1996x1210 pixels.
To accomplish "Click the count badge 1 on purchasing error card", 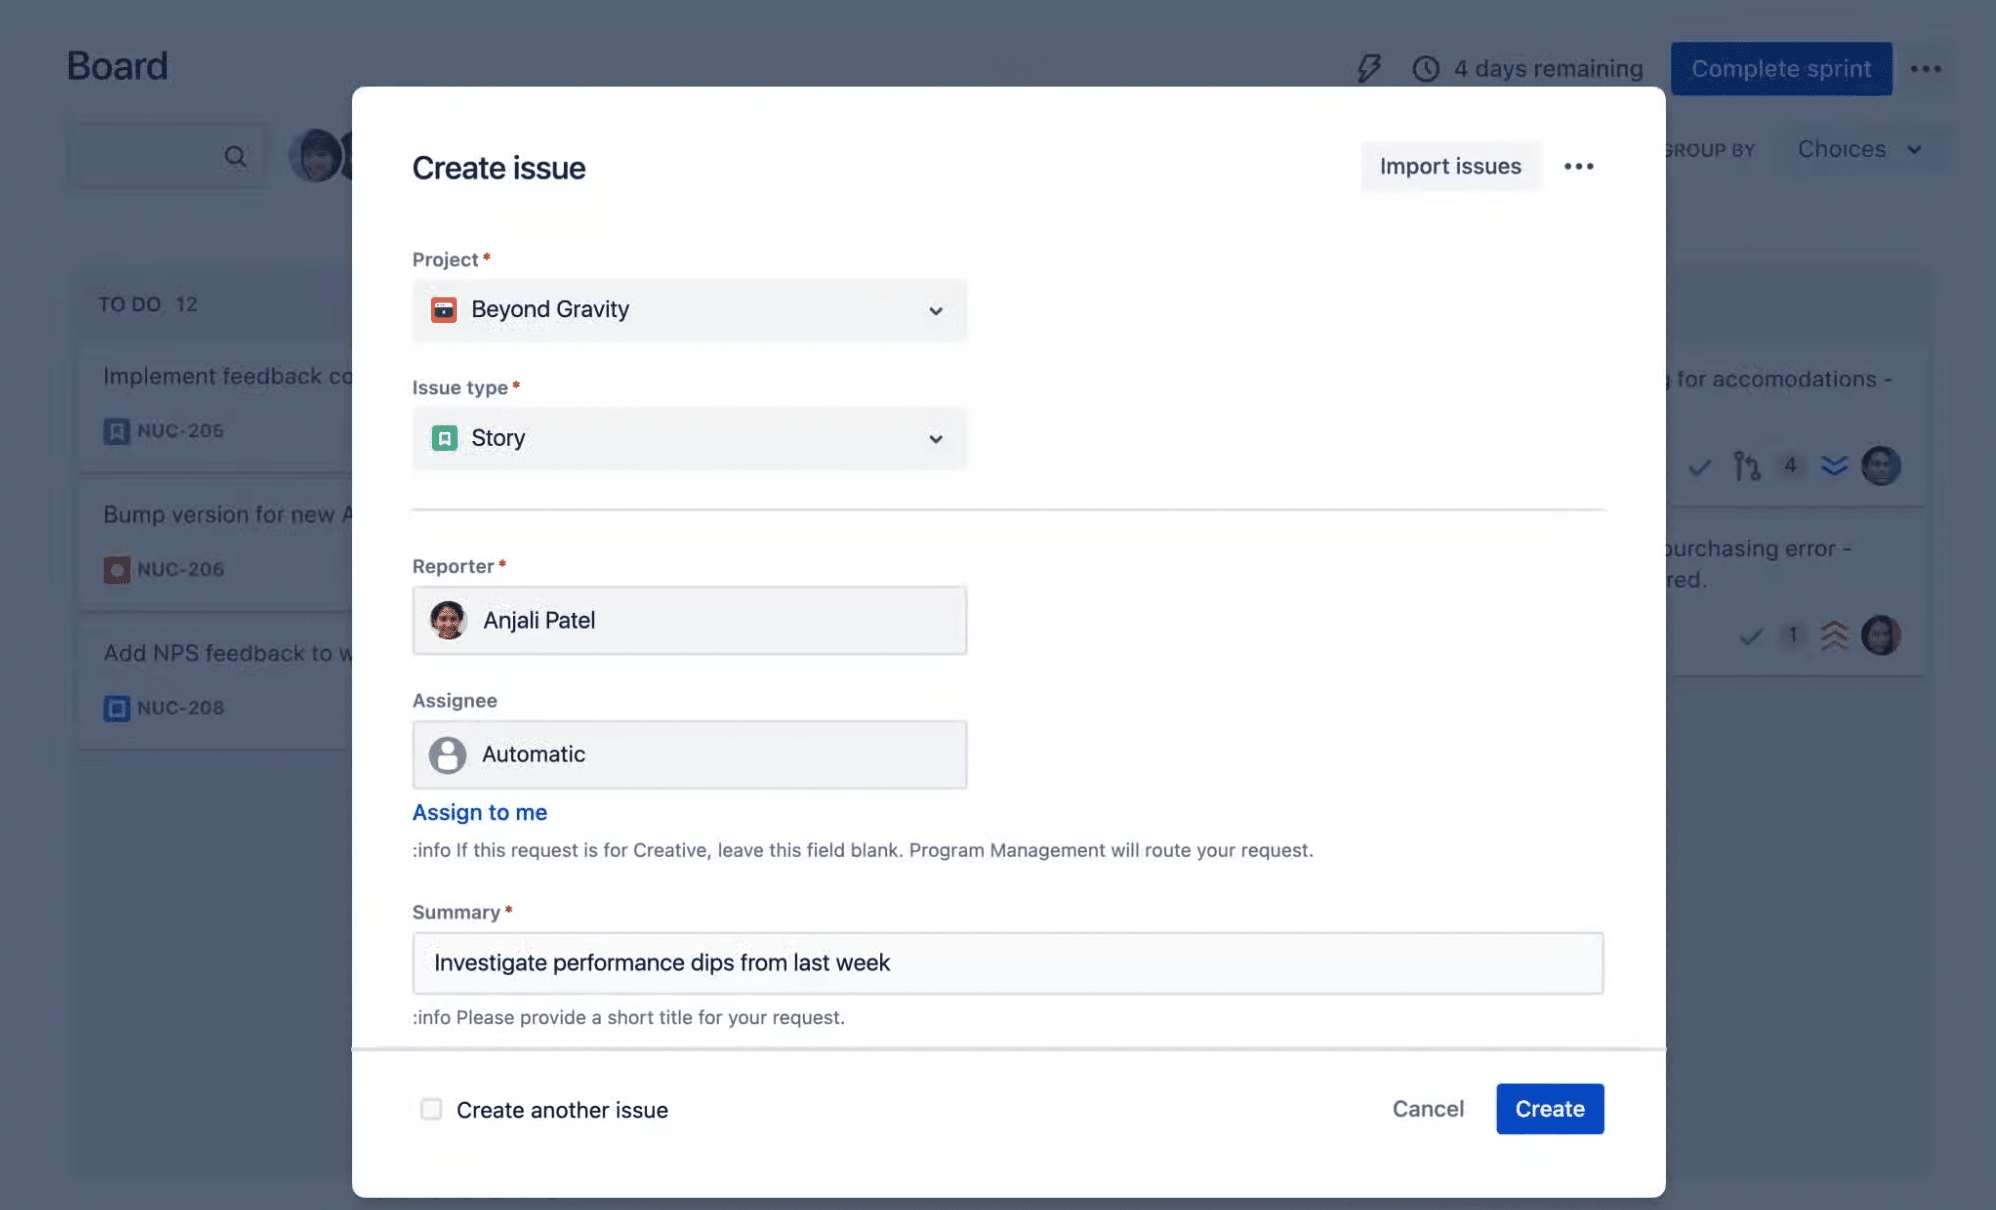I will click(1792, 636).
